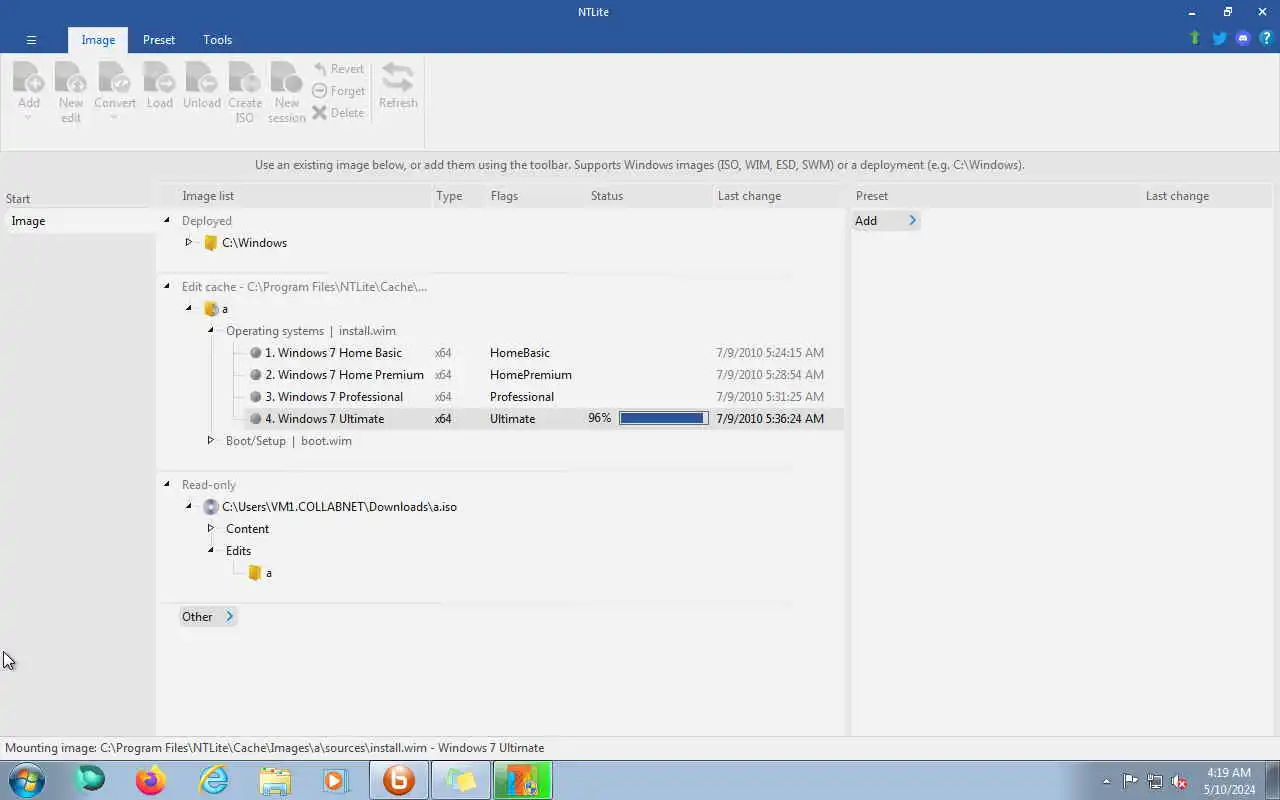Click the Create ISO toolbar icon
The image size is (1280, 800).
coord(245,78)
